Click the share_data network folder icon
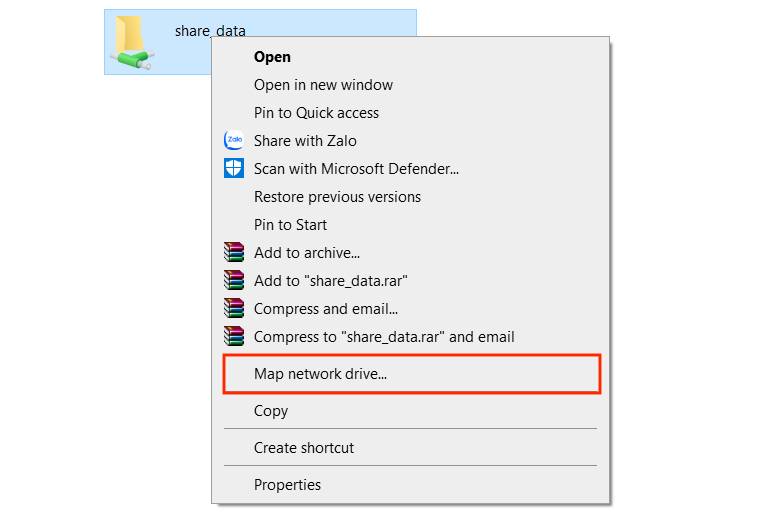Image resolution: width=757 pixels, height=518 pixels. (132, 44)
